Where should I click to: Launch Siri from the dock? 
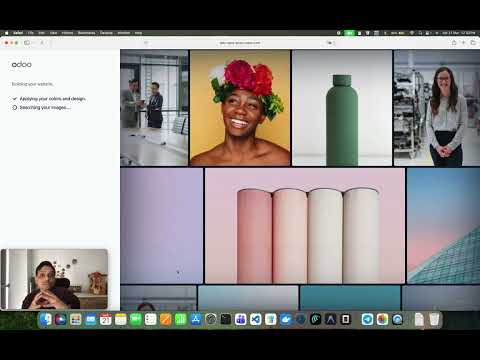(61, 320)
